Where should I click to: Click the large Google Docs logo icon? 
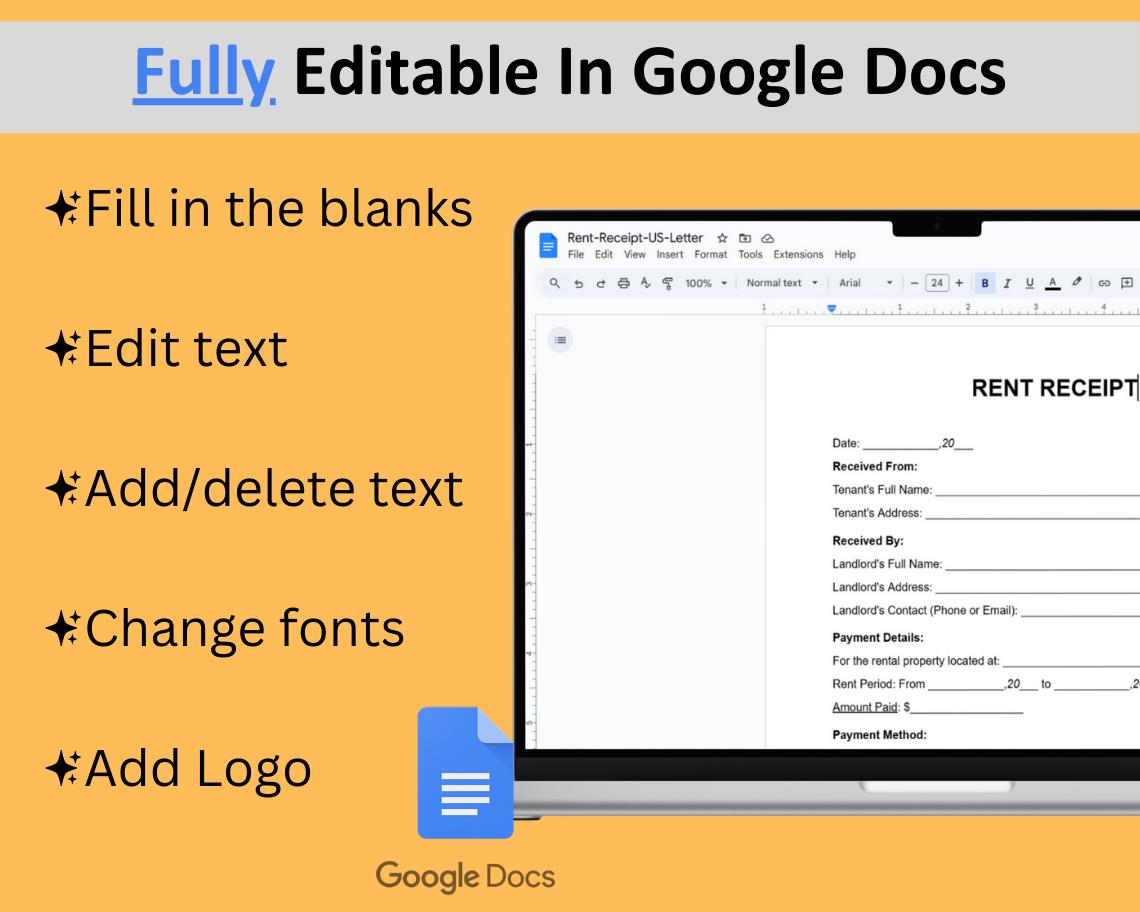465,772
